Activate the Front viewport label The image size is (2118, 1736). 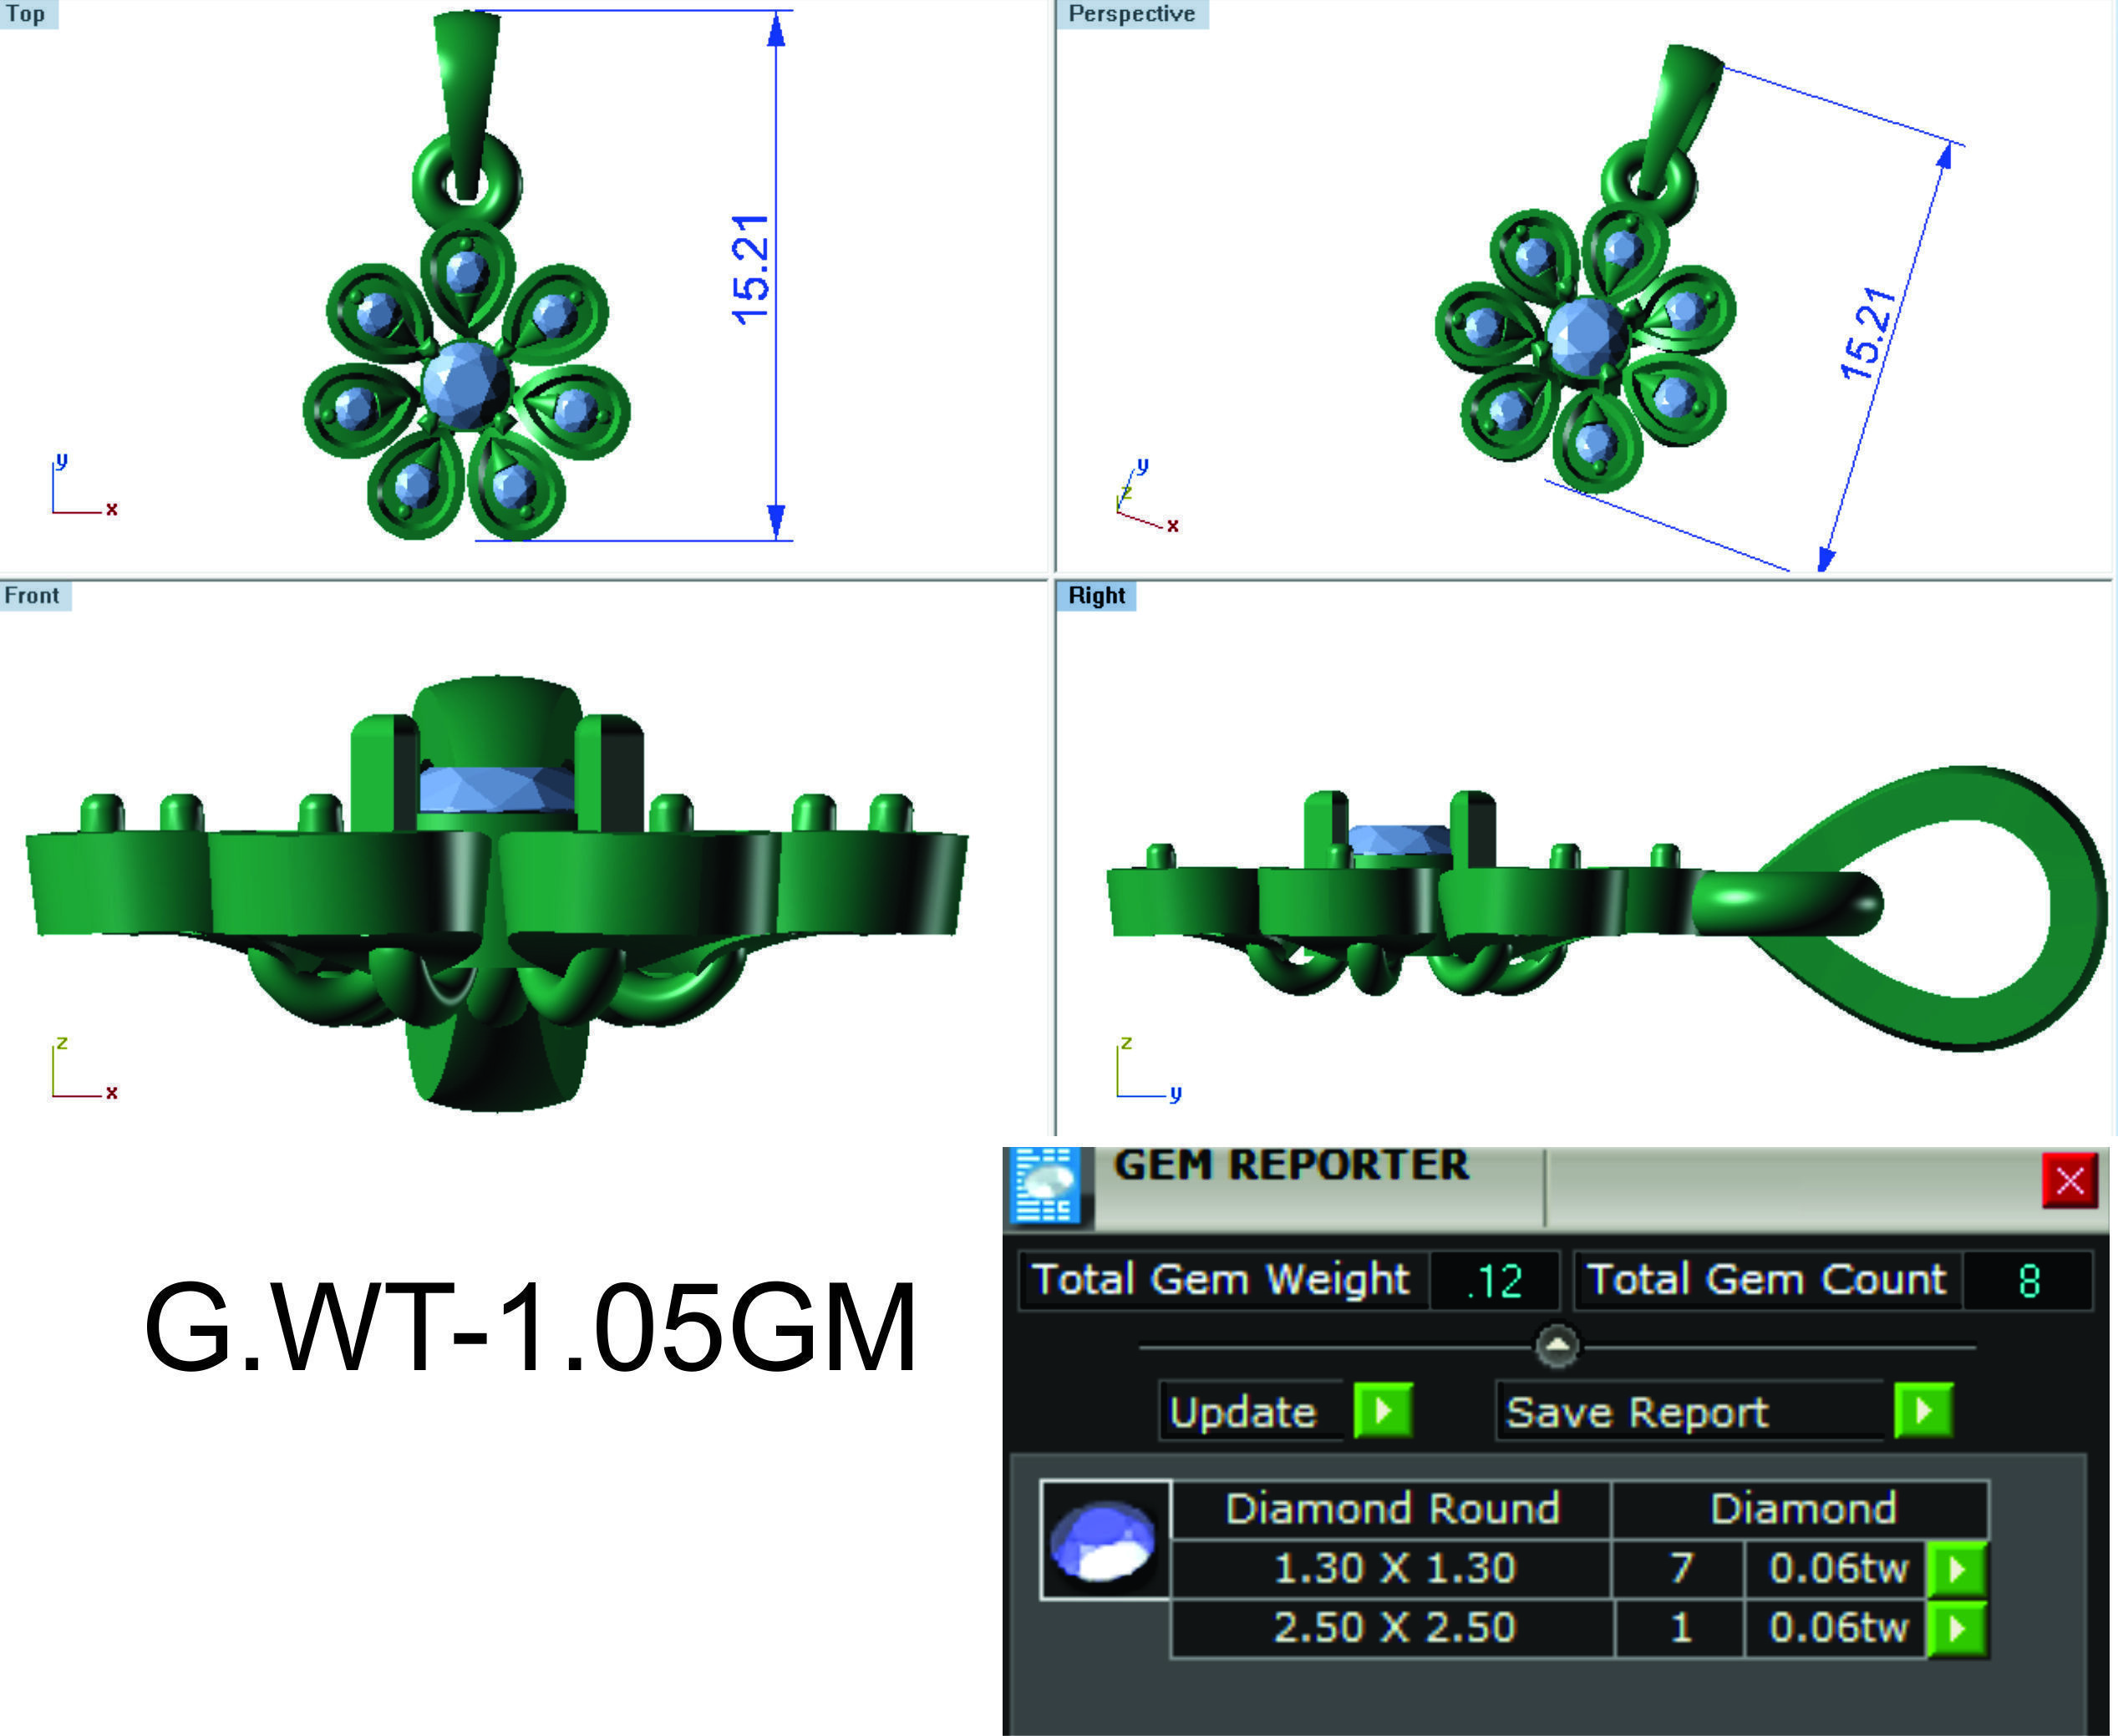click(x=34, y=596)
